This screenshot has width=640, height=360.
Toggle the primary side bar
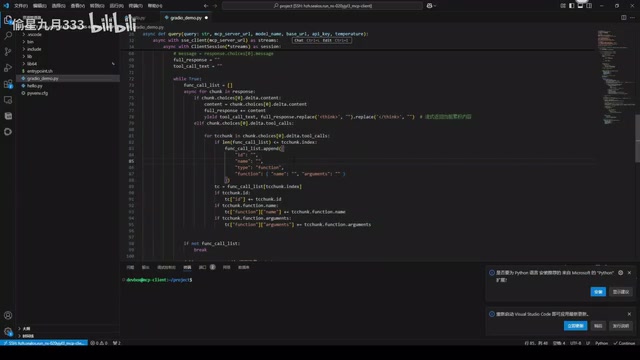571,6
